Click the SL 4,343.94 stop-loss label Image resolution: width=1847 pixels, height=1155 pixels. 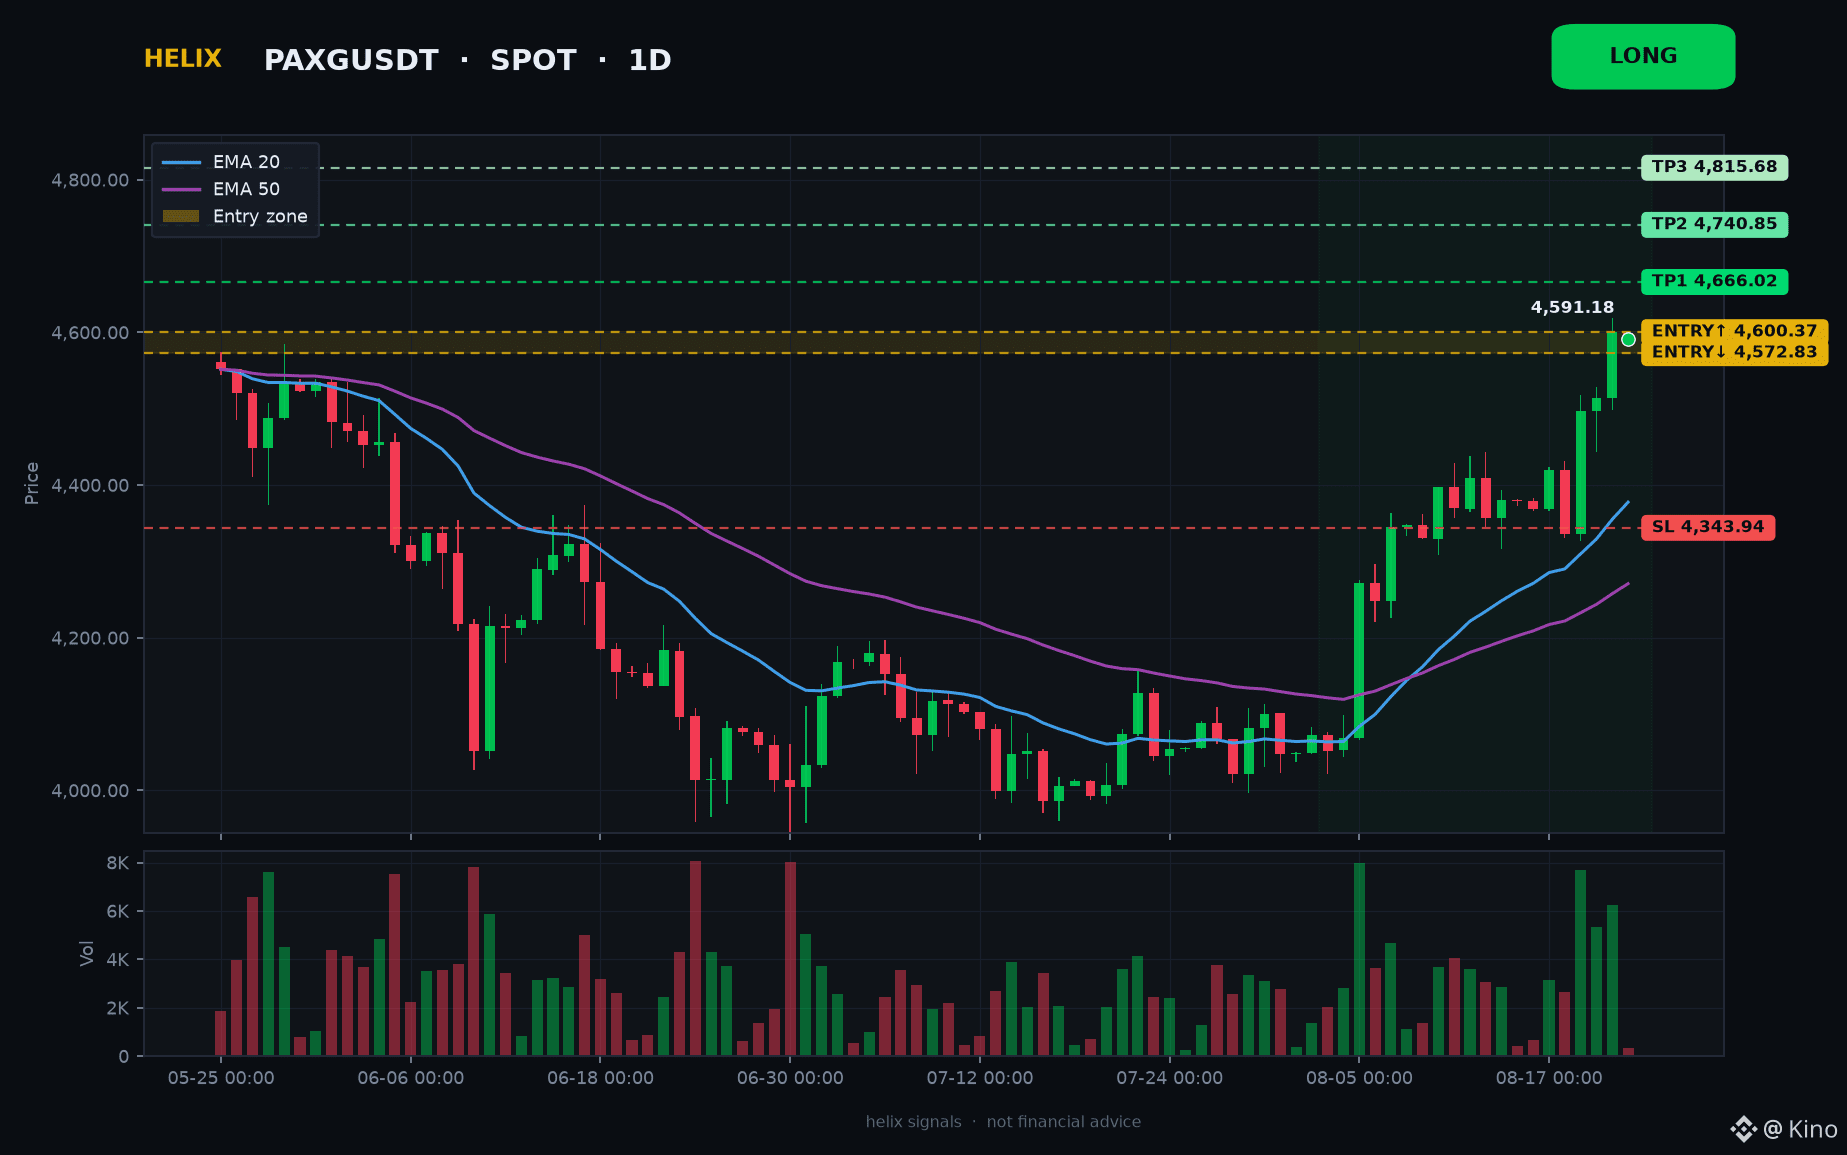(x=1708, y=527)
